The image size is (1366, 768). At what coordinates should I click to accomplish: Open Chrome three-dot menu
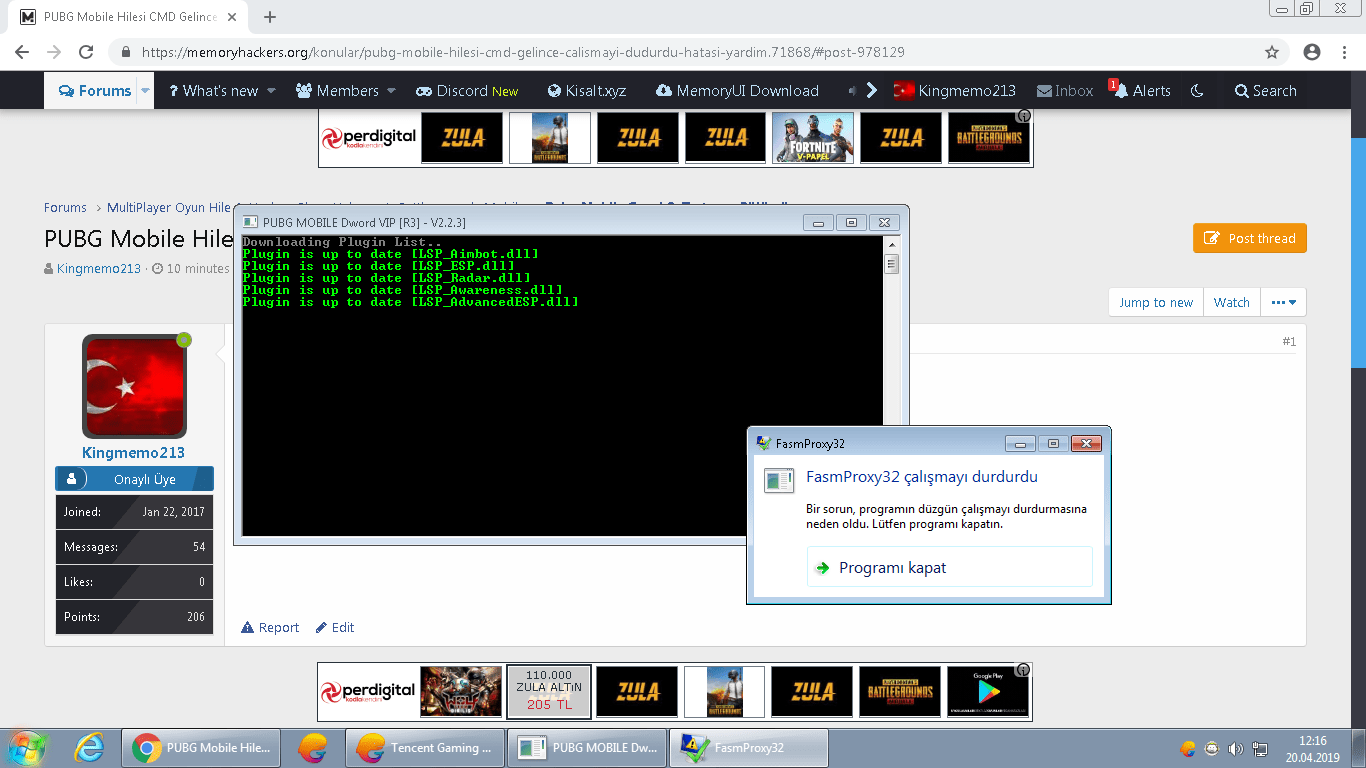[1344, 52]
